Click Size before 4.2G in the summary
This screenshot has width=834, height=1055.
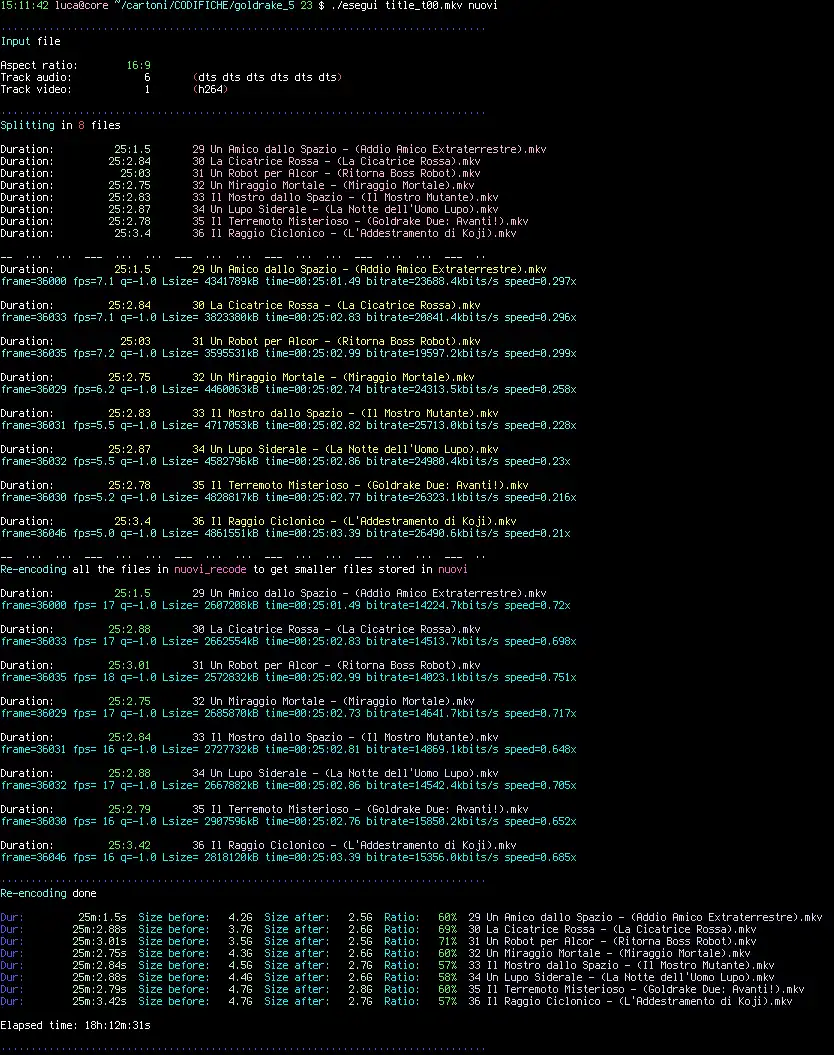196,917
